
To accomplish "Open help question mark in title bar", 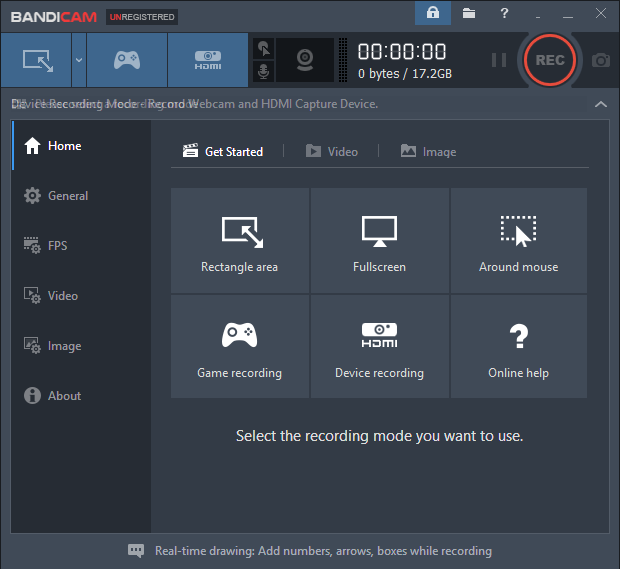I will pos(504,13).
